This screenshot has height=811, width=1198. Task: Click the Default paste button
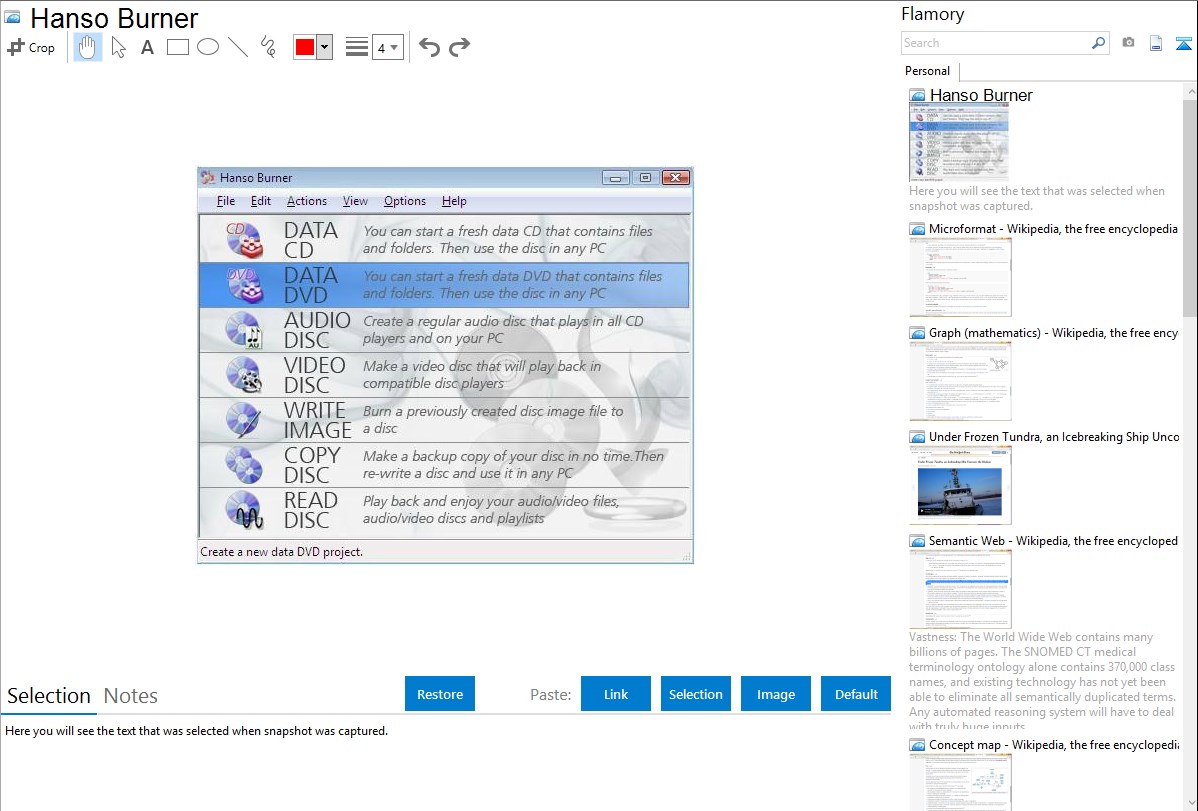click(x=856, y=694)
